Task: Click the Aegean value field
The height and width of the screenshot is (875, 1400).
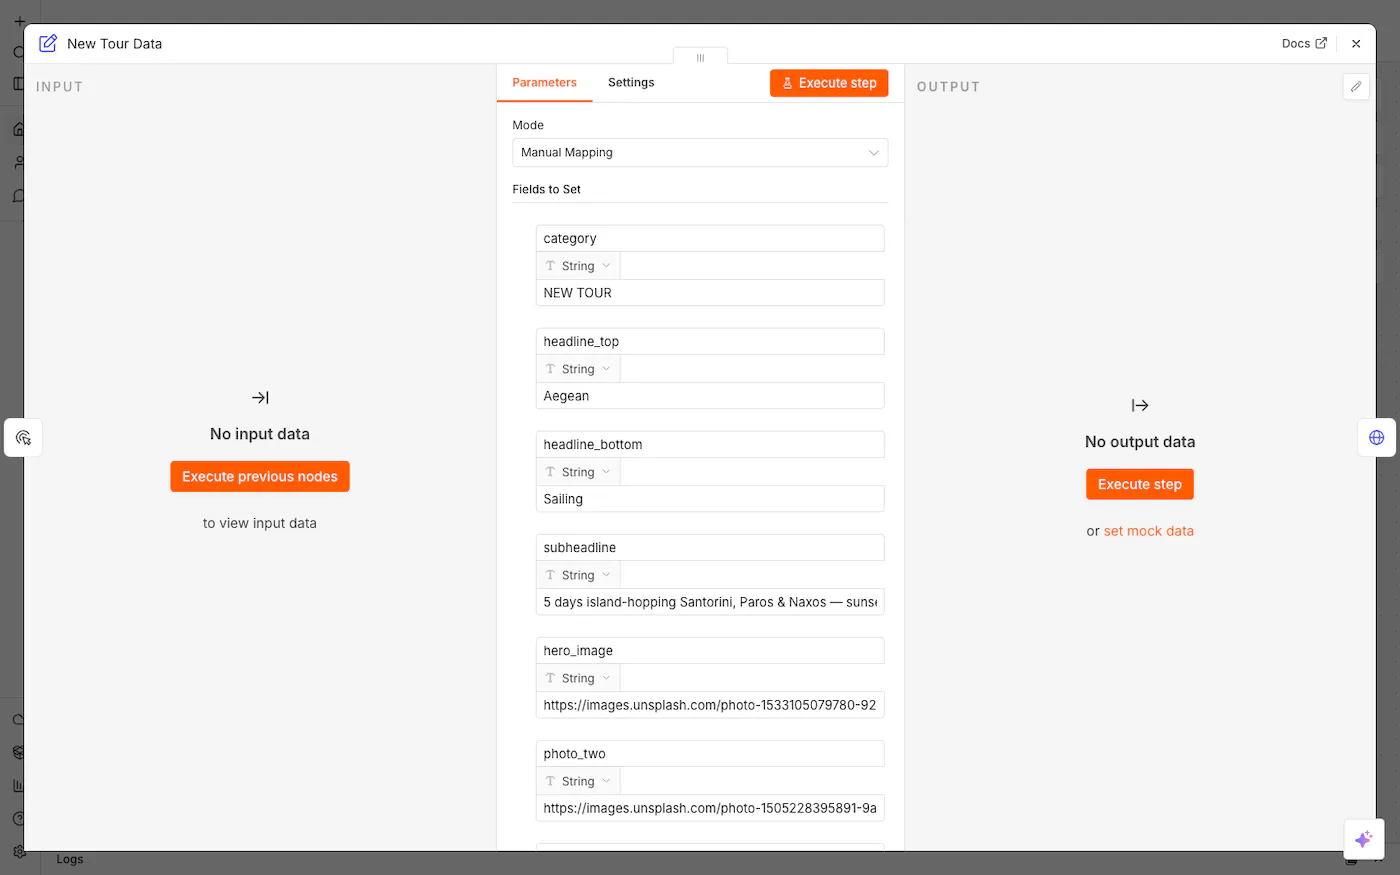Action: [x=710, y=396]
